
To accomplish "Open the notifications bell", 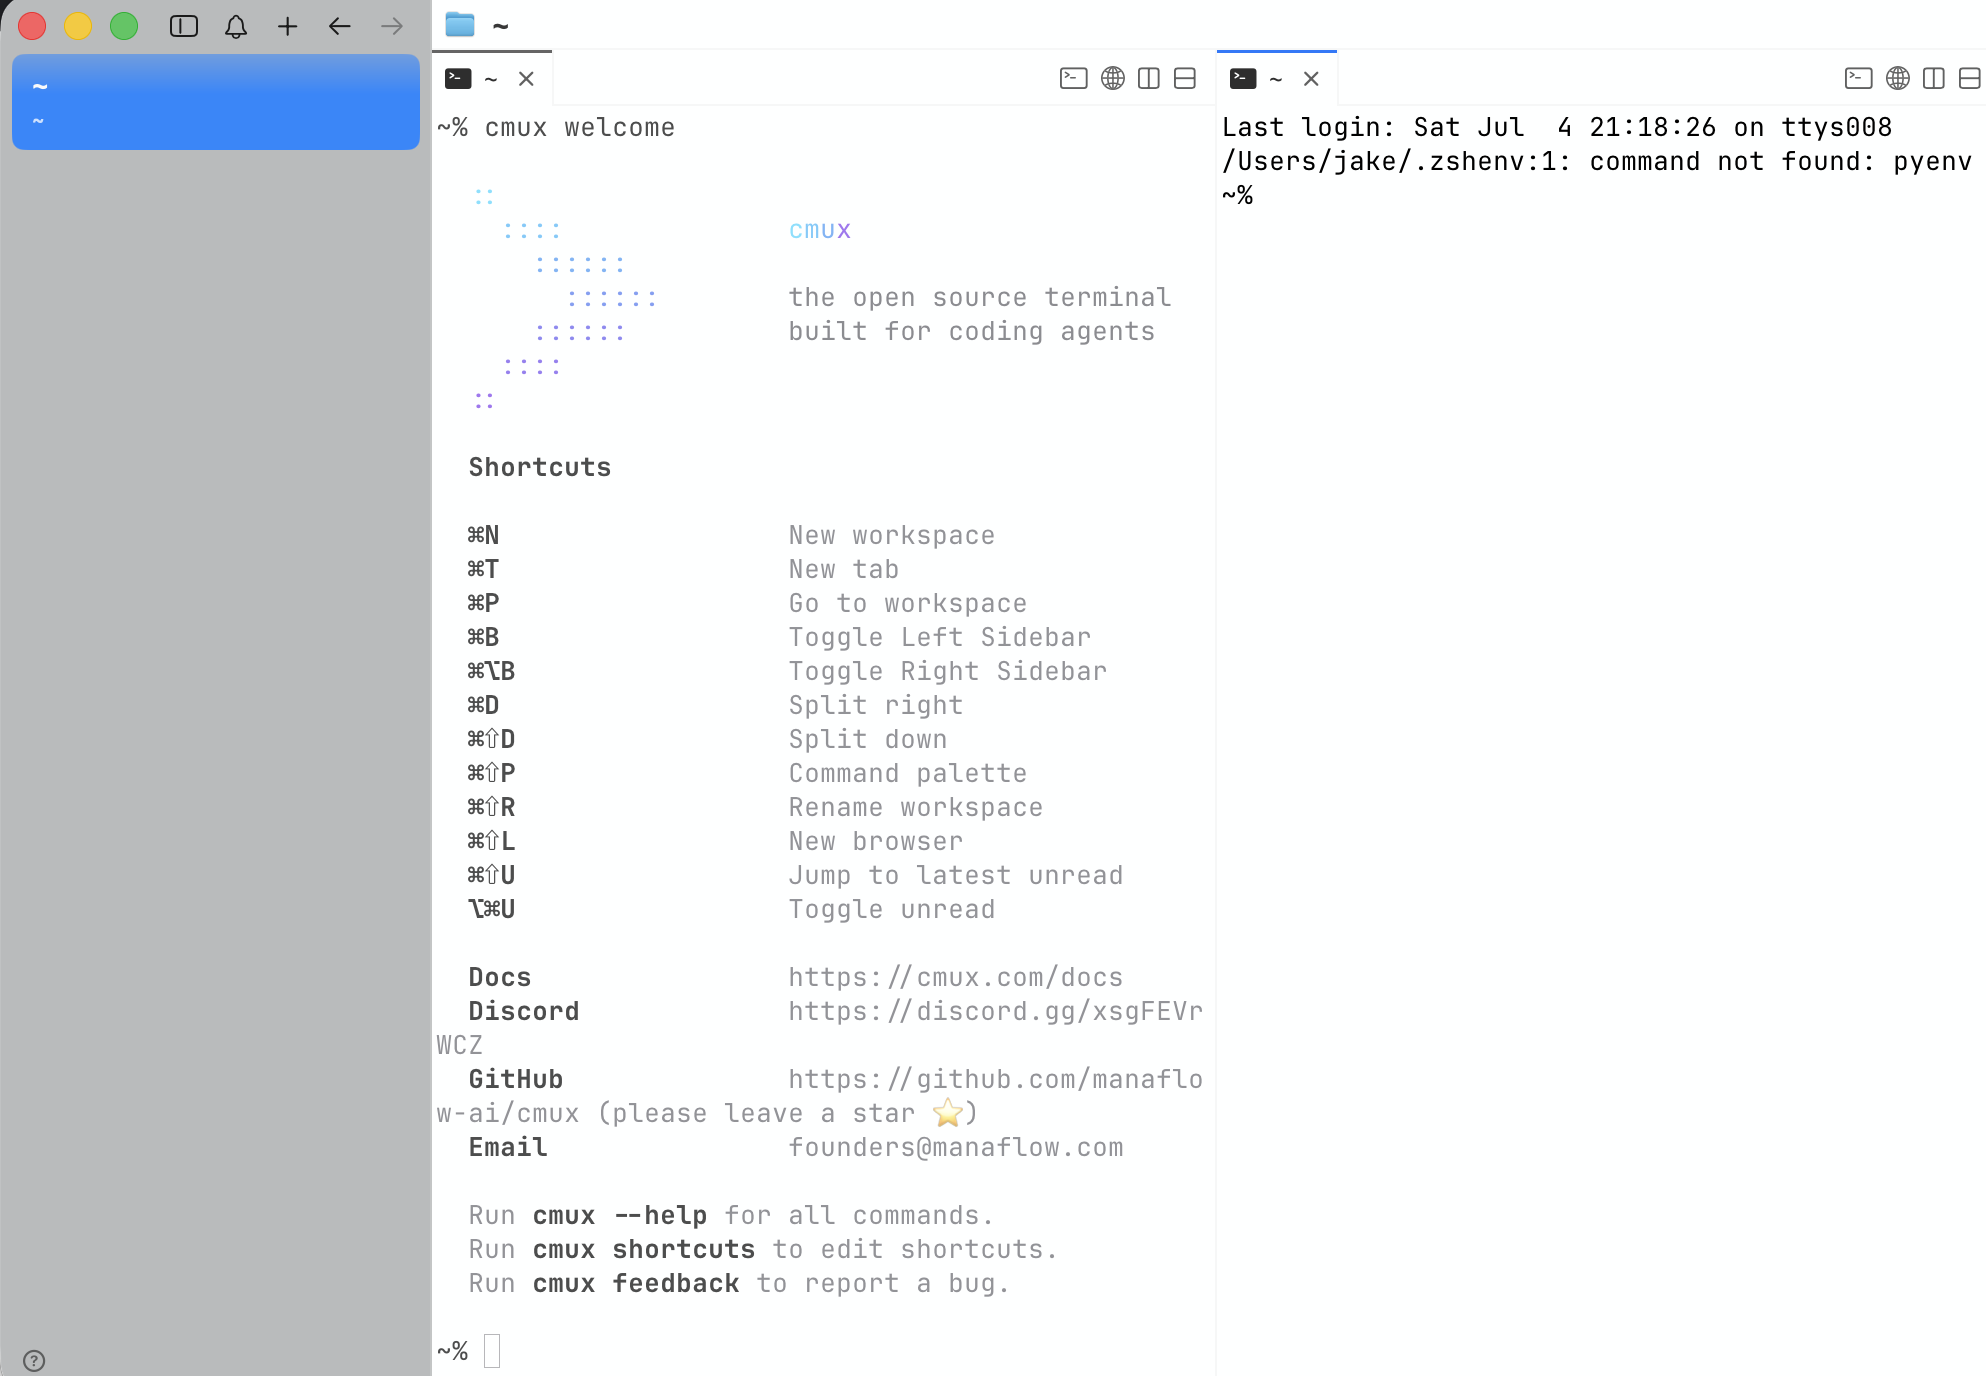I will pos(236,26).
